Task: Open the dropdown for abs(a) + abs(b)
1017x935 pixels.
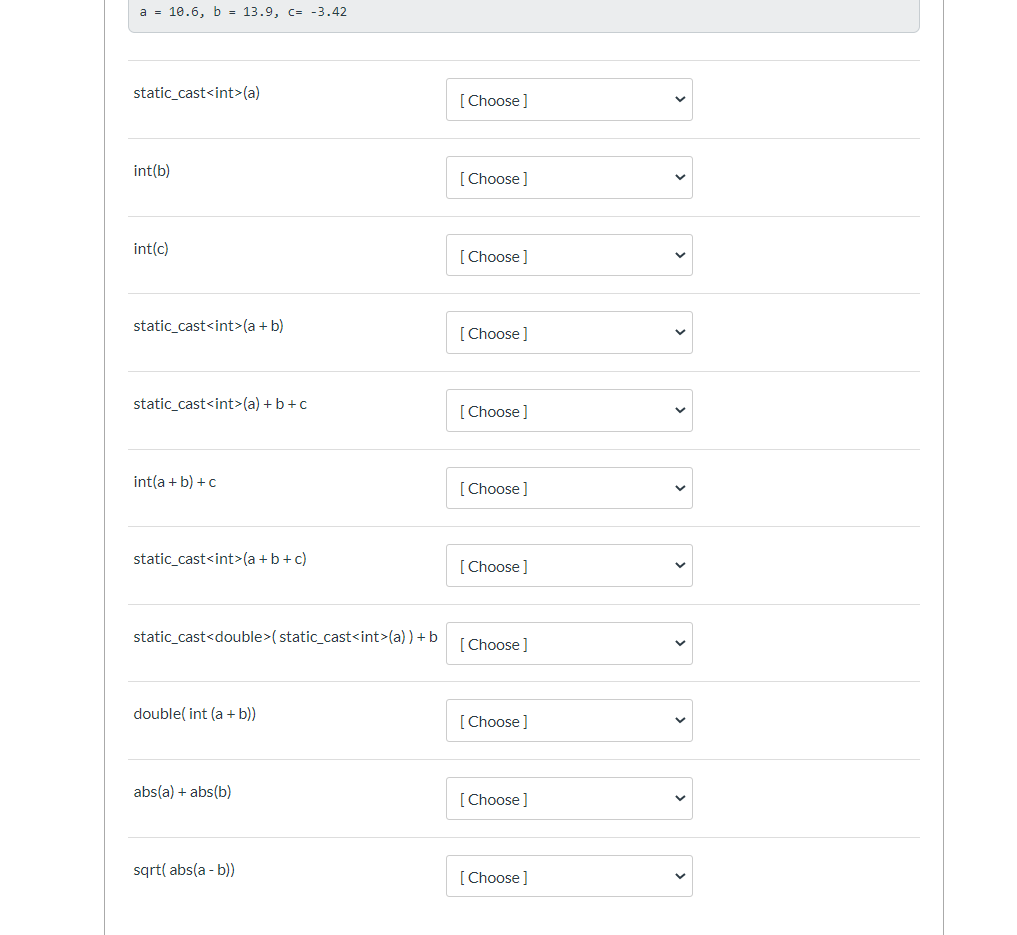Action: pos(569,798)
